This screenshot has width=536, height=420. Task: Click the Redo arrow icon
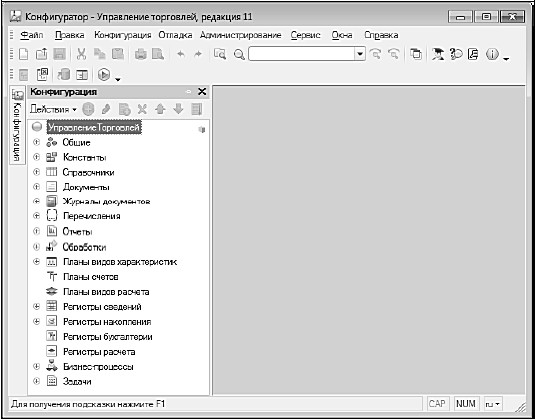[x=198, y=54]
